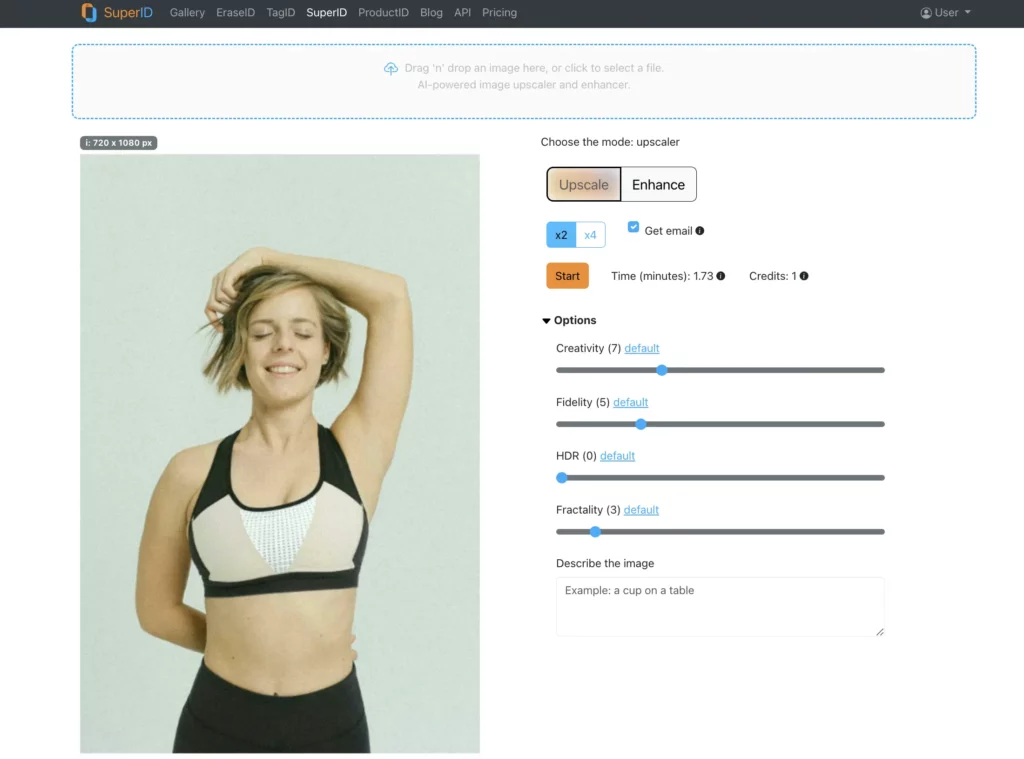Select the x2 scale option
The image size is (1024, 759).
561,235
